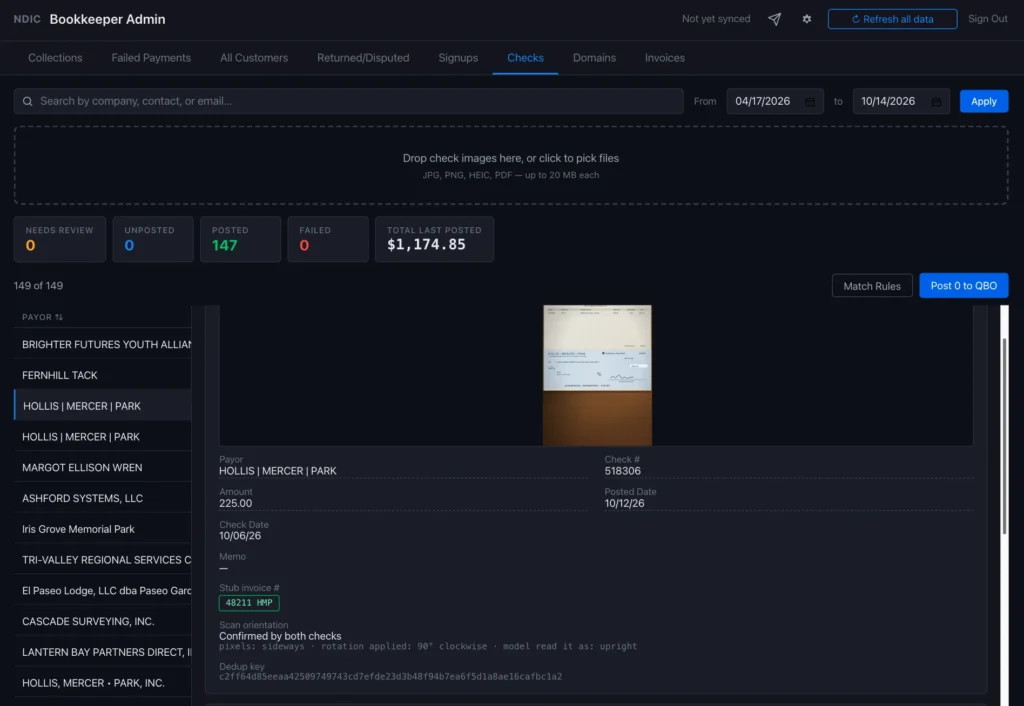1024x706 pixels.
Task: Select LANTERN BAY PARTNERS DIRECT row
Action: point(103,651)
